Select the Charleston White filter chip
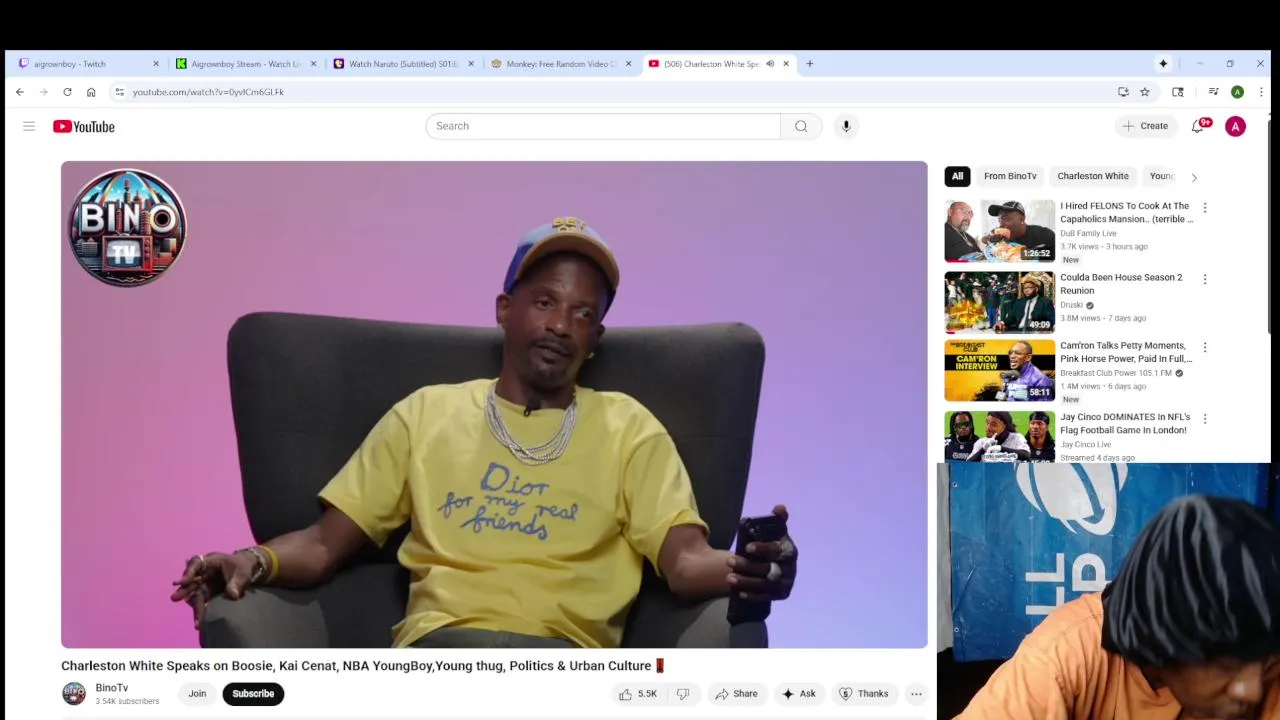The width and height of the screenshot is (1280, 720). (1093, 176)
